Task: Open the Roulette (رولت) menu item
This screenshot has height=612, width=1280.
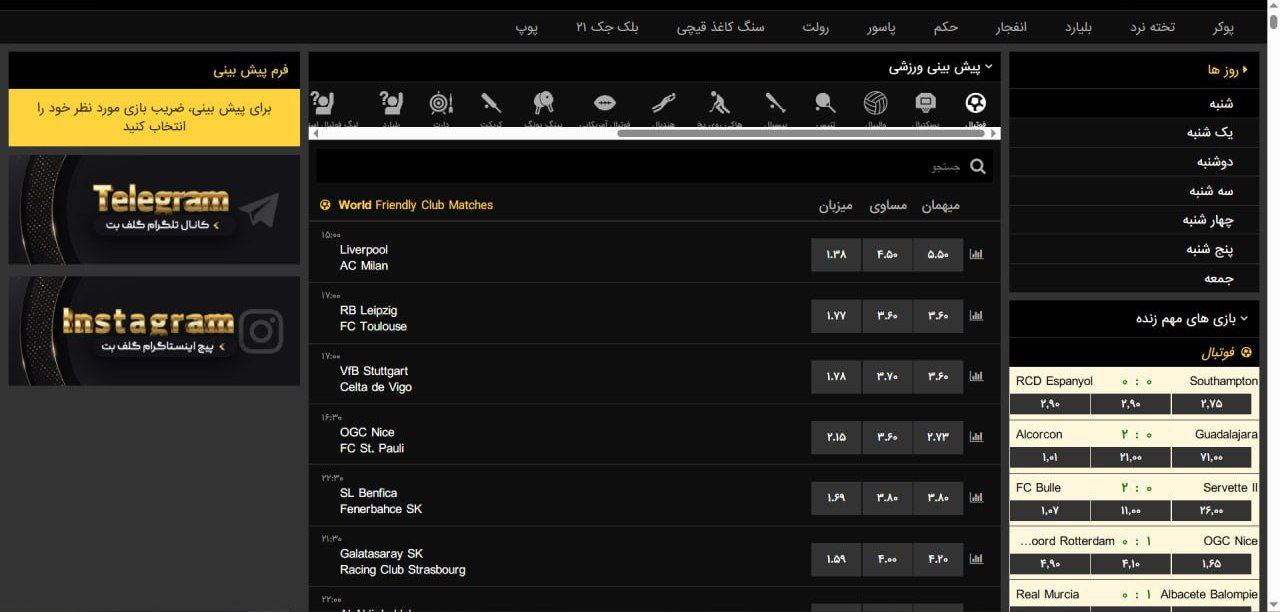Action: click(816, 27)
